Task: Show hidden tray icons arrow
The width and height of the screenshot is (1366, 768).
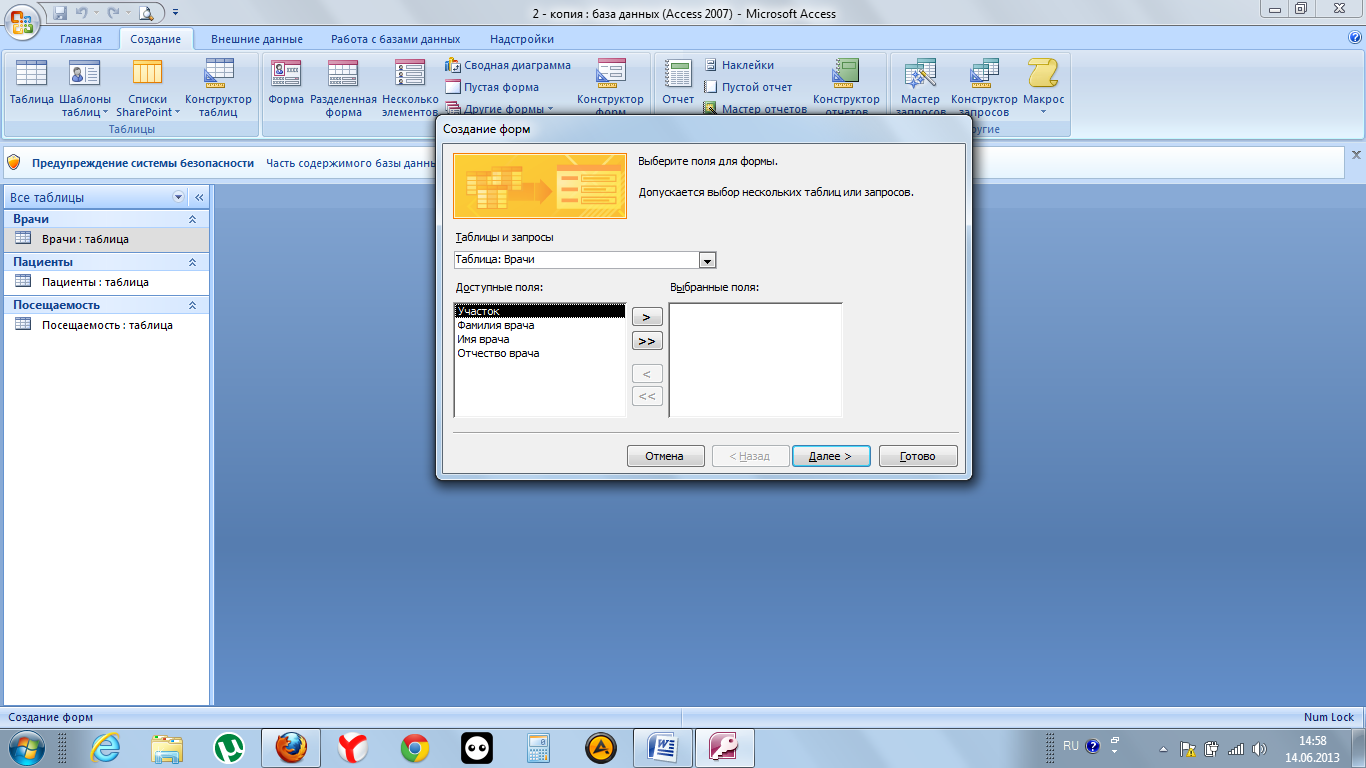Action: [1163, 748]
